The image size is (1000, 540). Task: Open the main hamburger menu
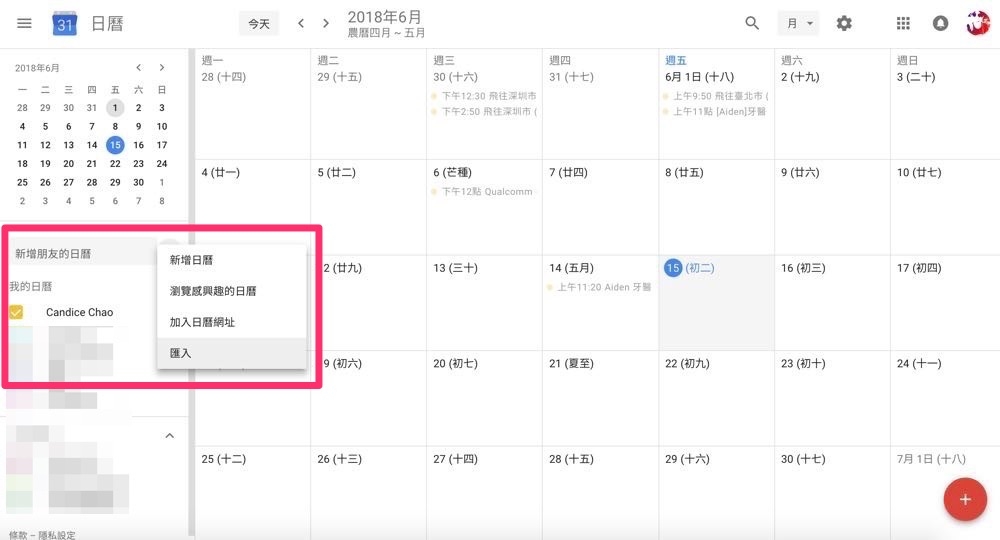(25, 23)
